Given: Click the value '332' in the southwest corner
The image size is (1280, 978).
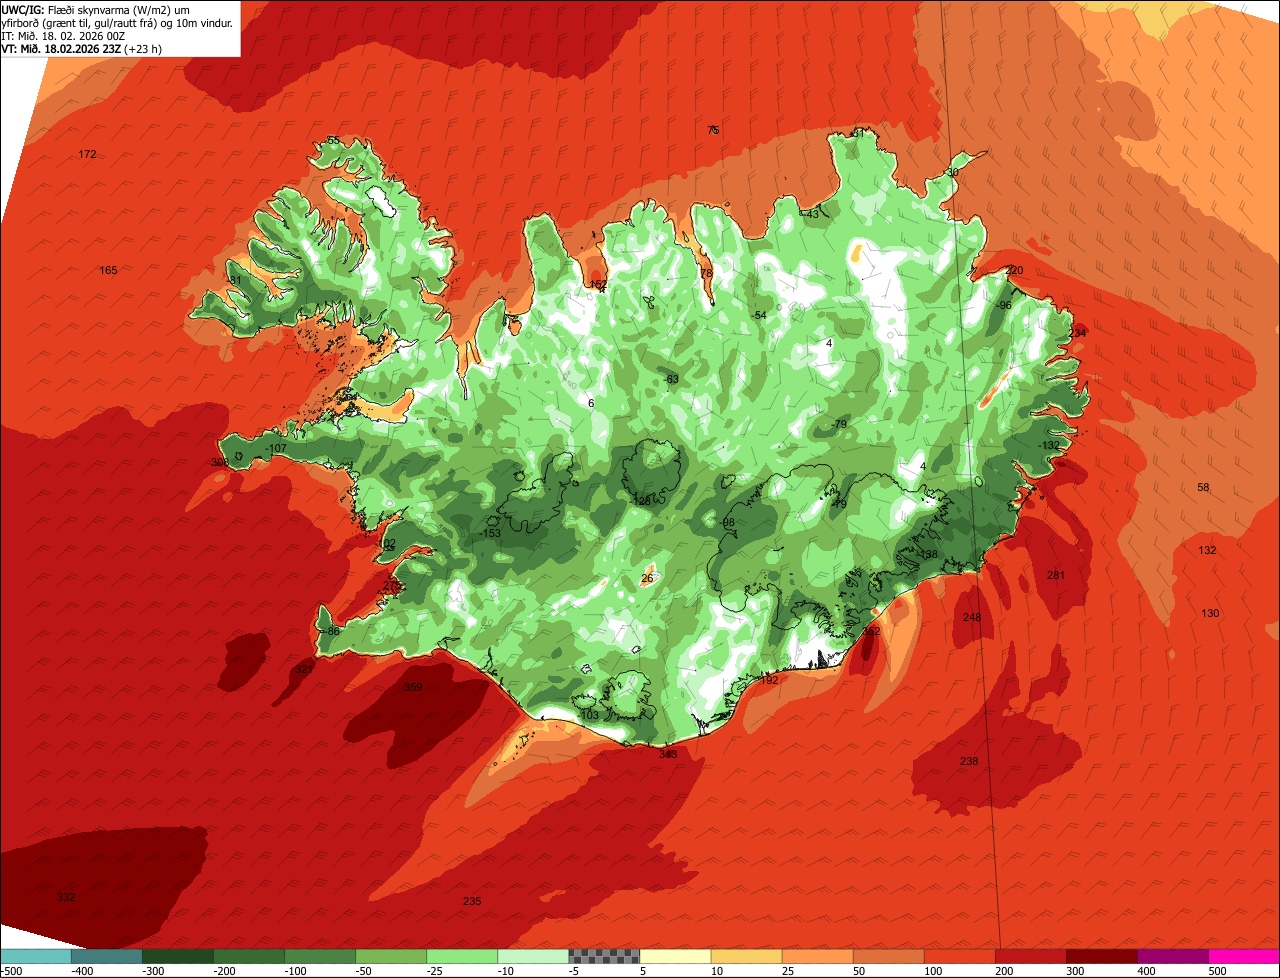Looking at the screenshot, I should [x=66, y=897].
